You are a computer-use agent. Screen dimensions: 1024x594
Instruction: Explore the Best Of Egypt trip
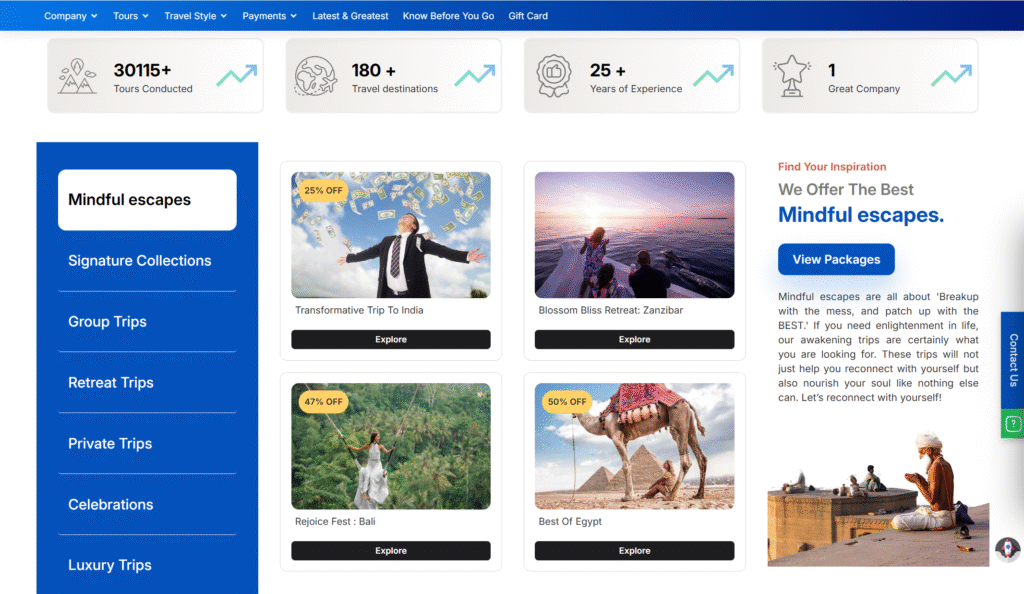tap(634, 551)
